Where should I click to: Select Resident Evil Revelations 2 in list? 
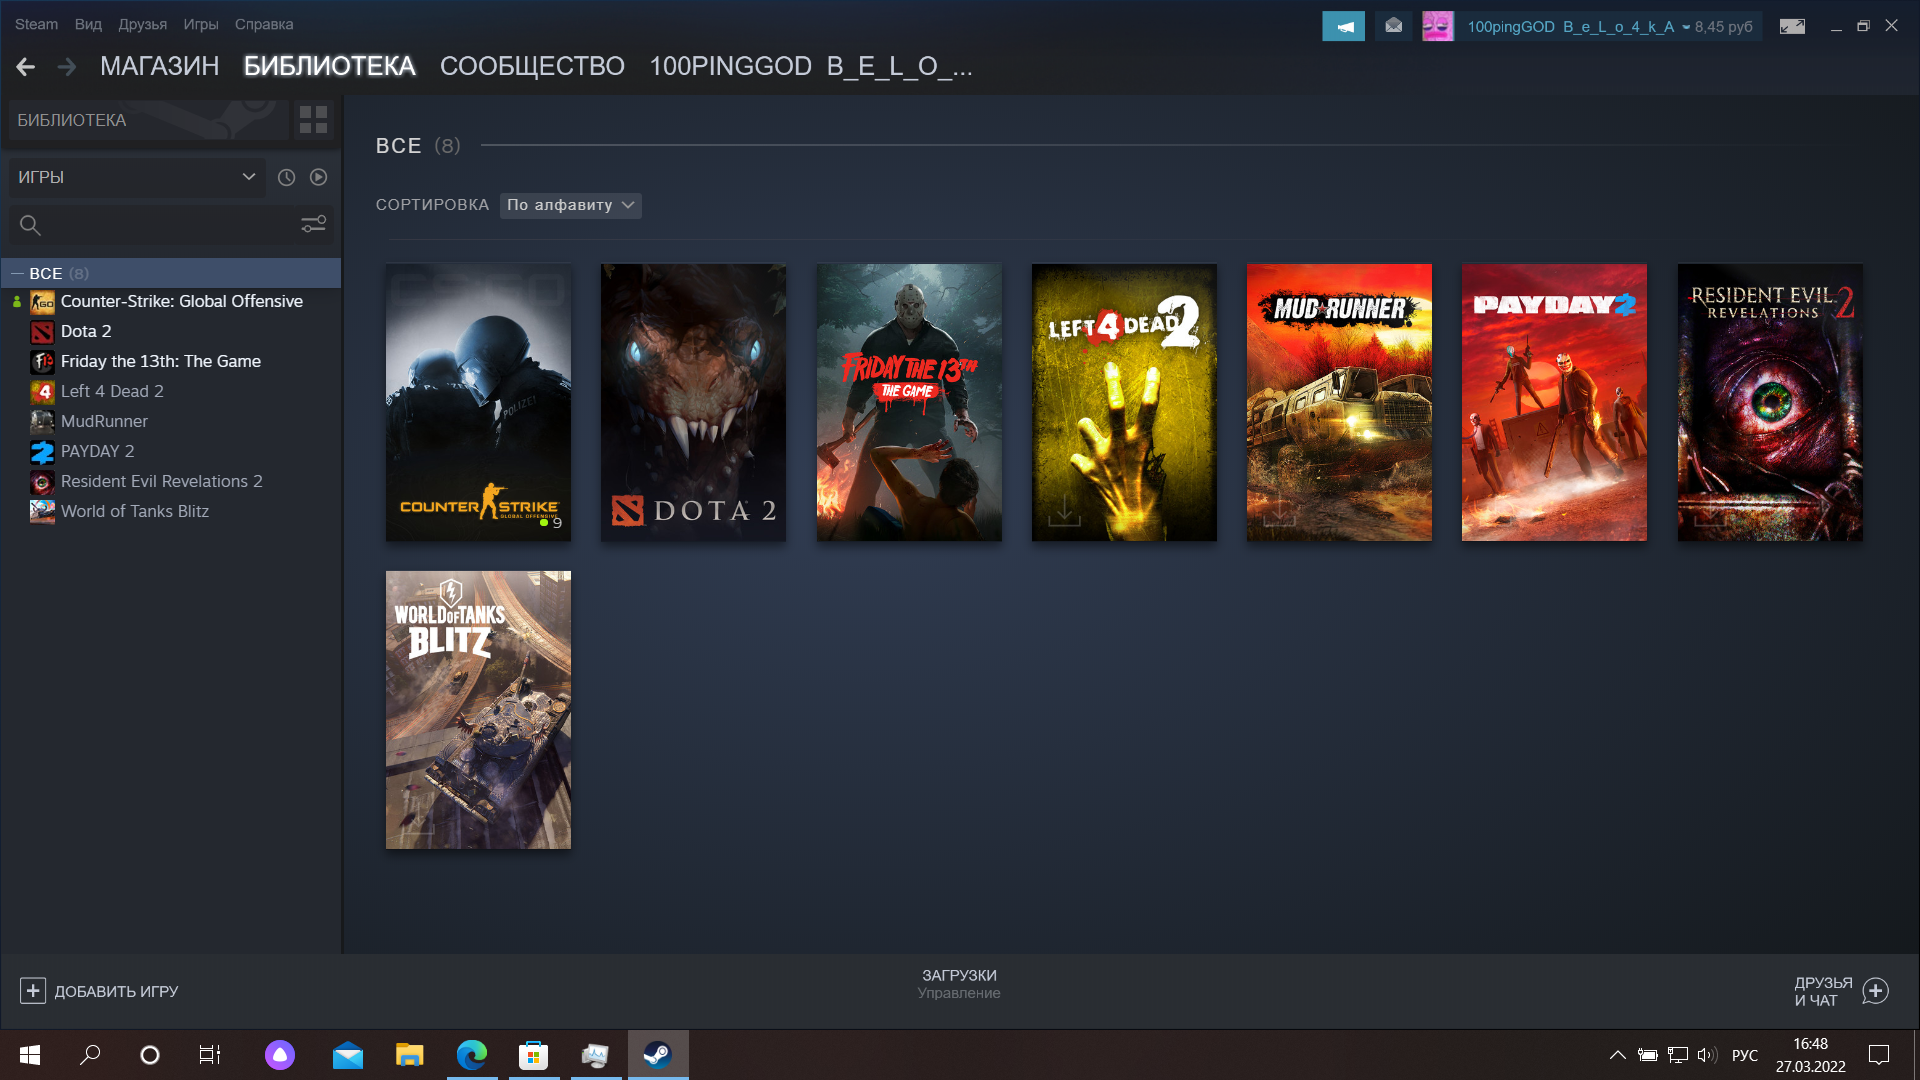(161, 481)
